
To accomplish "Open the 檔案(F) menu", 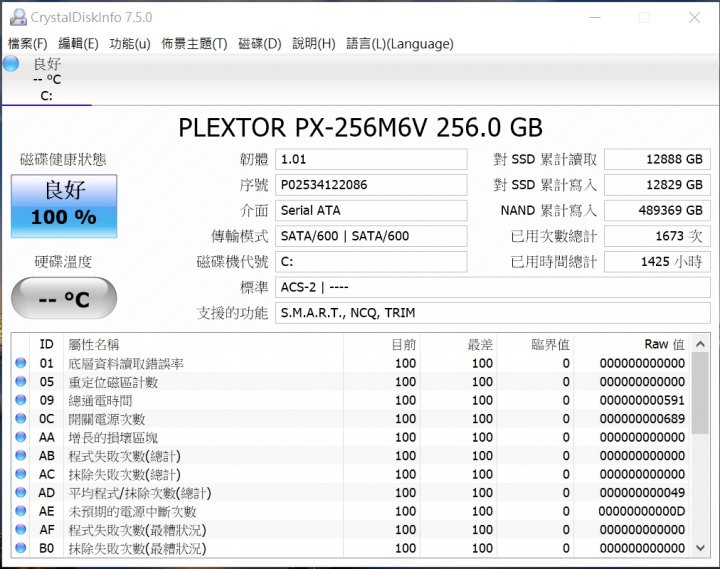I will (x=28, y=44).
